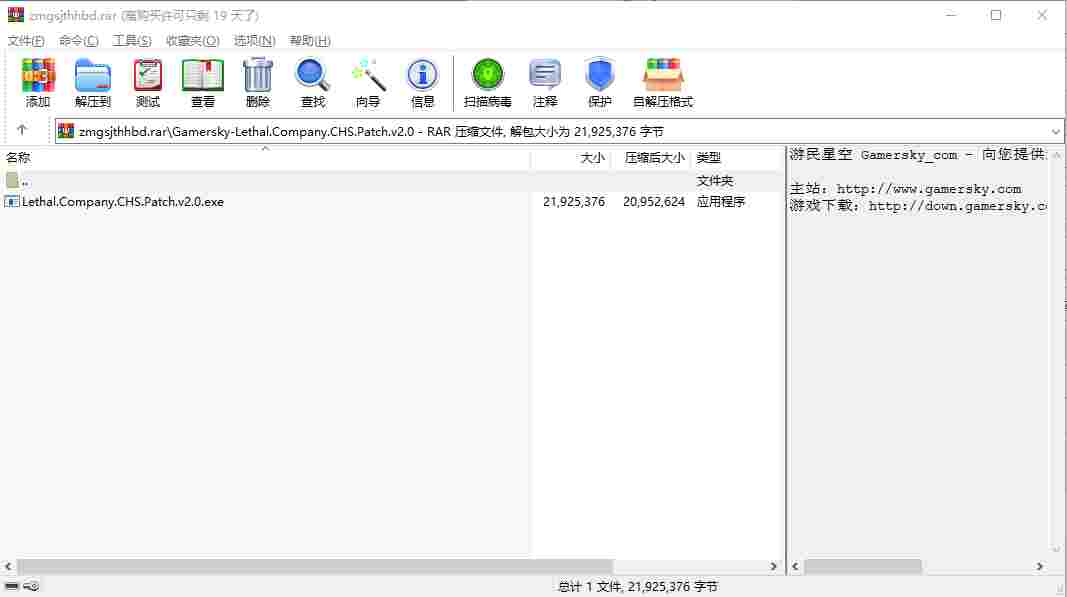Screen dimensions: 1067x597
Task: Click the RAR archive icon in the address bar
Action: point(66,131)
